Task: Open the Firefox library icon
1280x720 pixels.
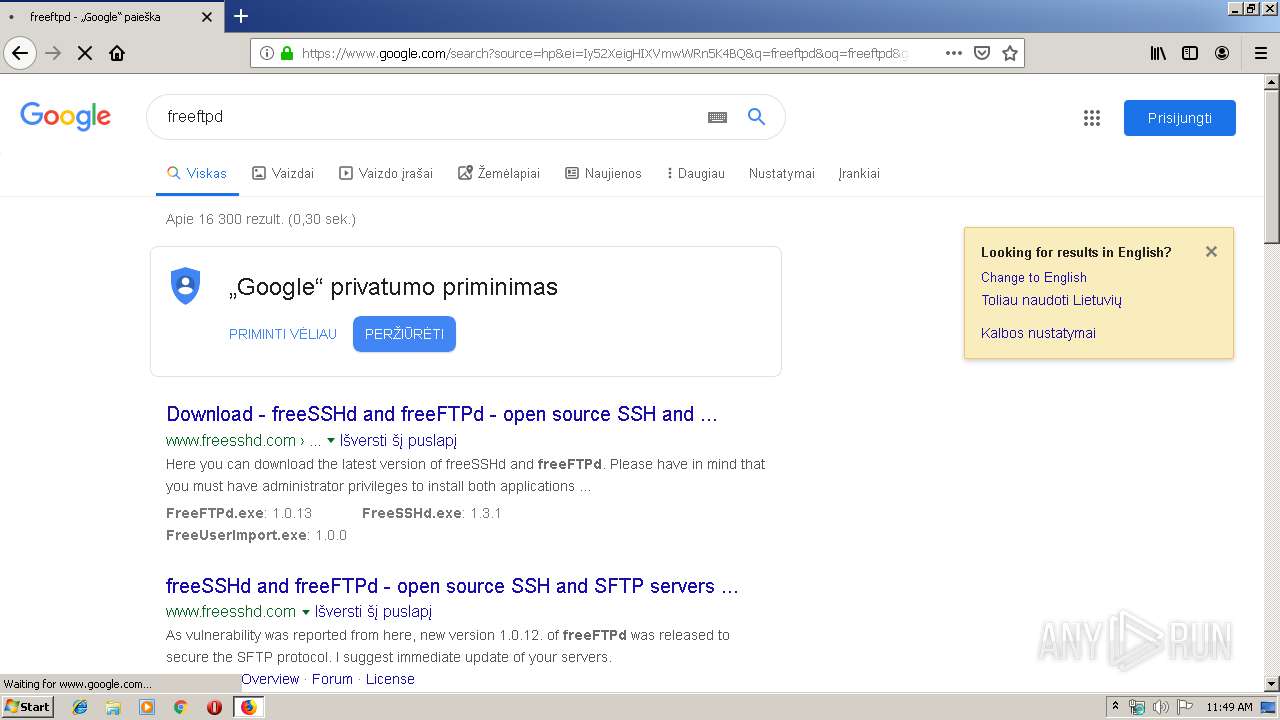Action: tap(1158, 53)
